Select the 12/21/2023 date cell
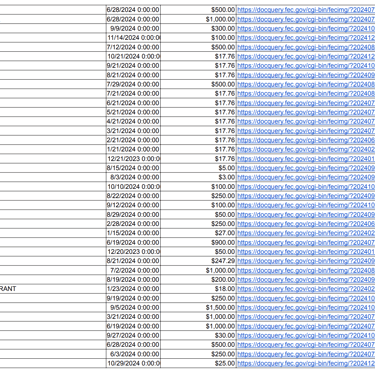 [x=133, y=159]
